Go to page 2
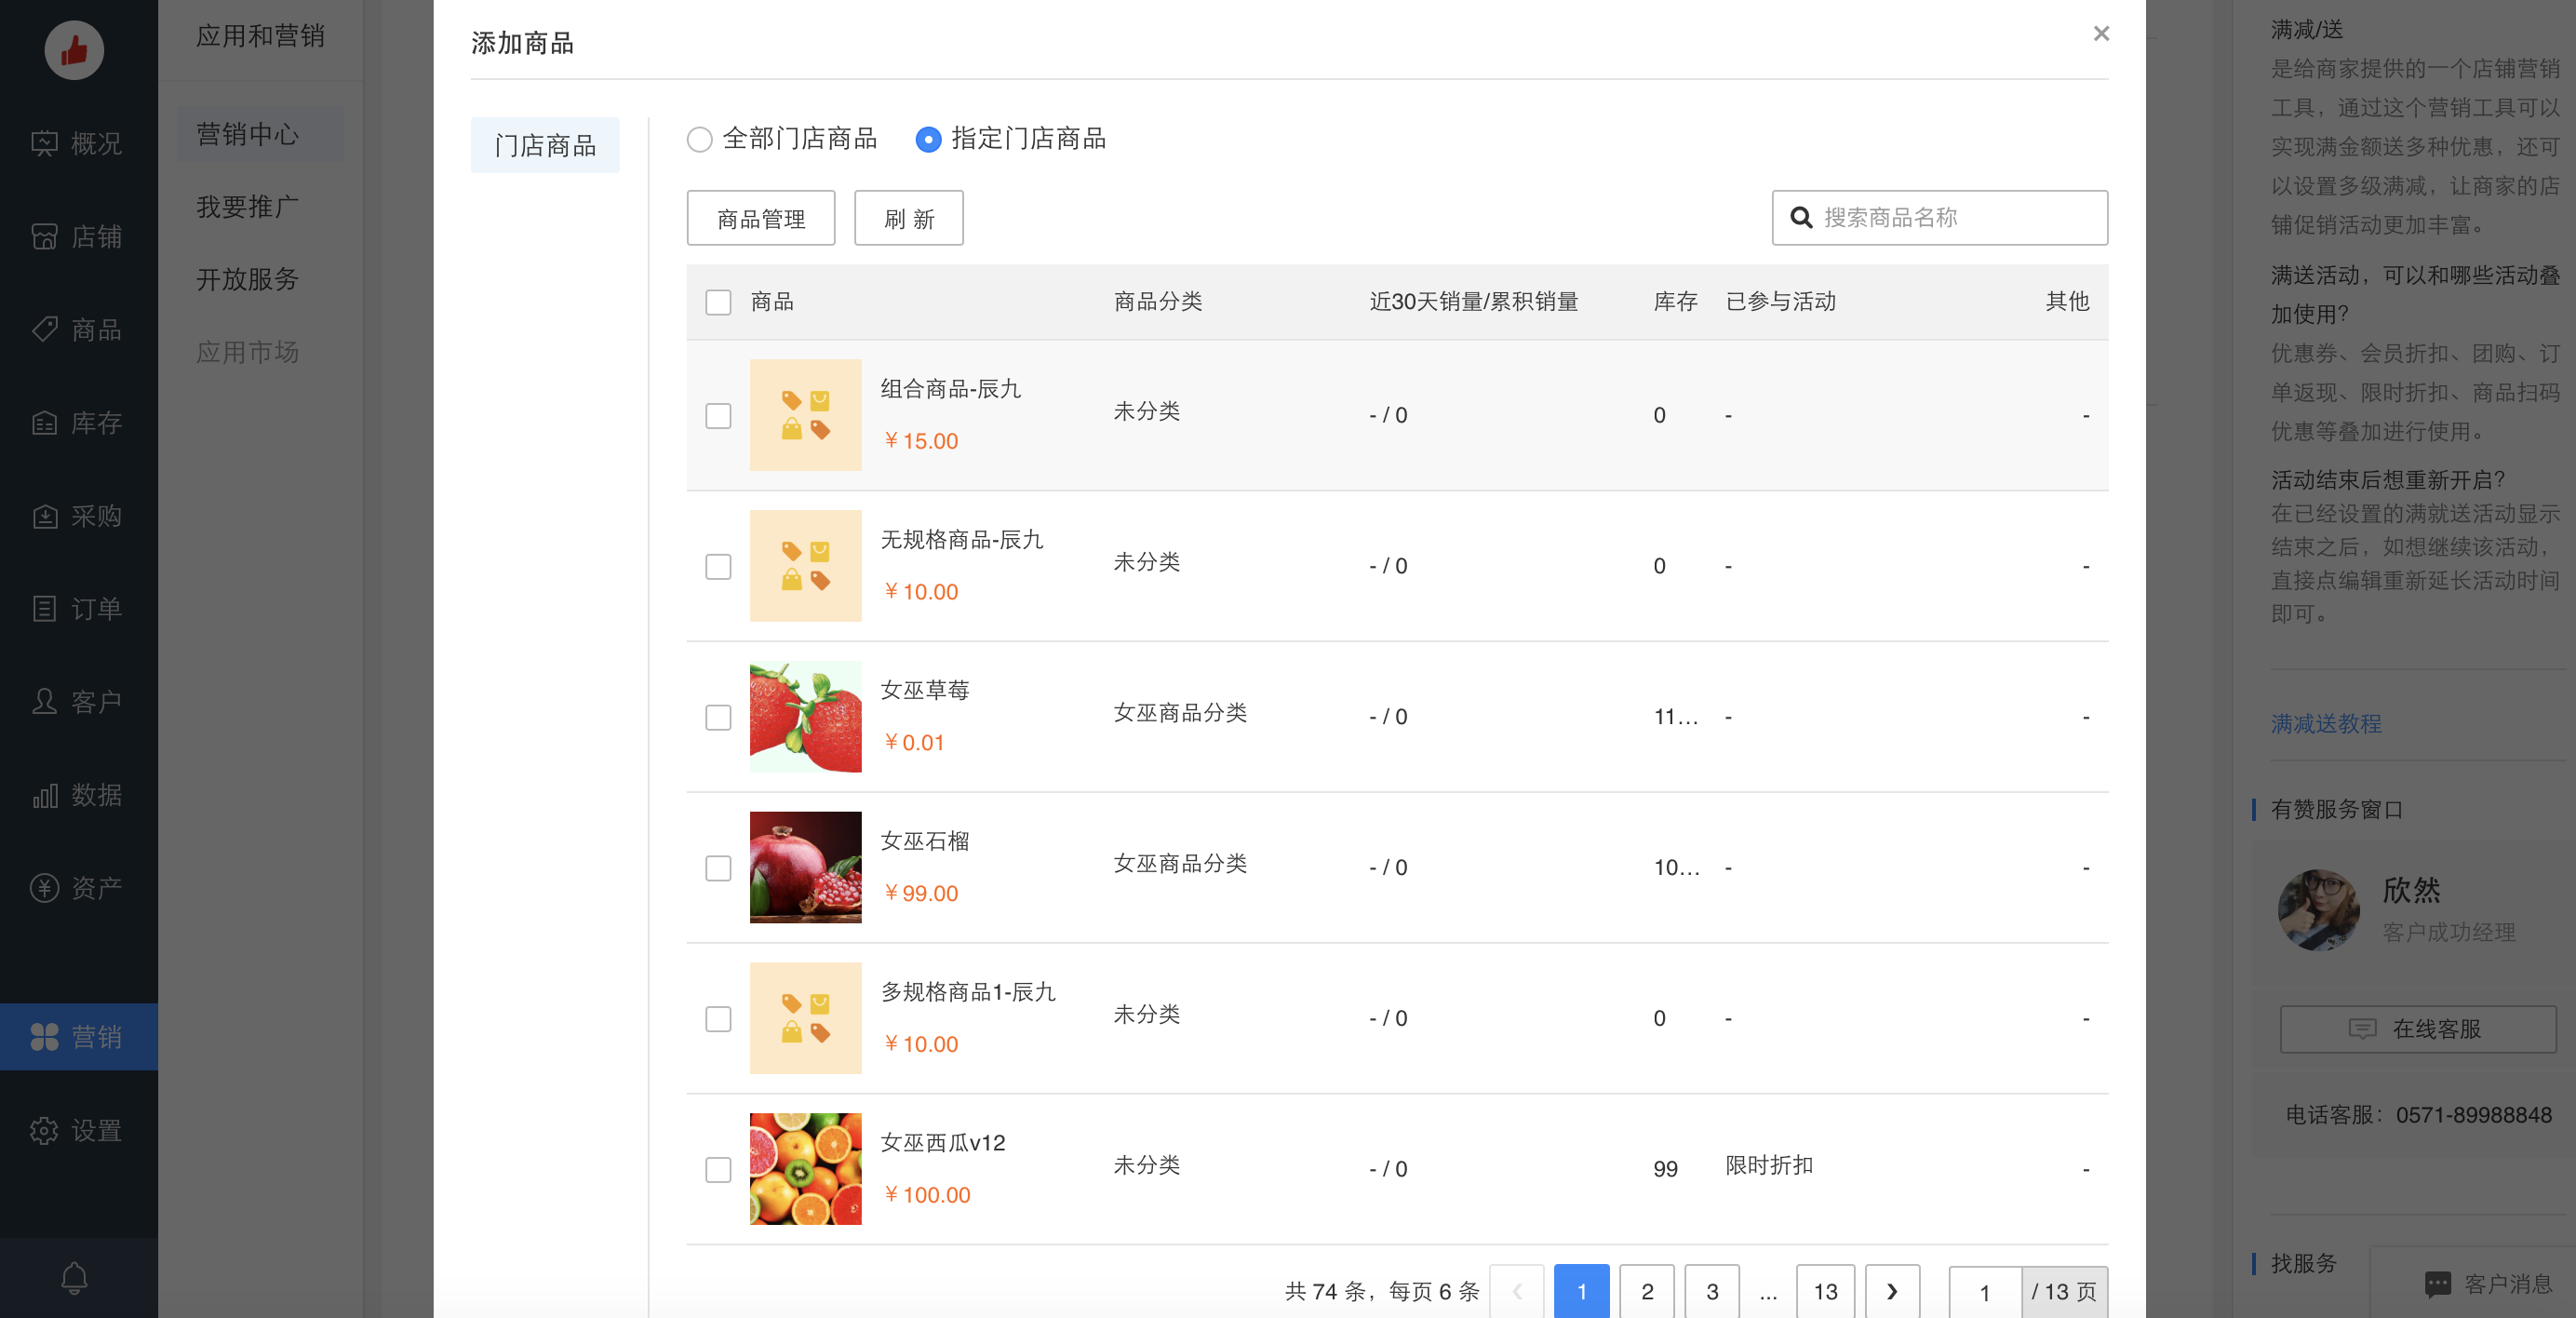The width and height of the screenshot is (2576, 1318). tap(1647, 1291)
